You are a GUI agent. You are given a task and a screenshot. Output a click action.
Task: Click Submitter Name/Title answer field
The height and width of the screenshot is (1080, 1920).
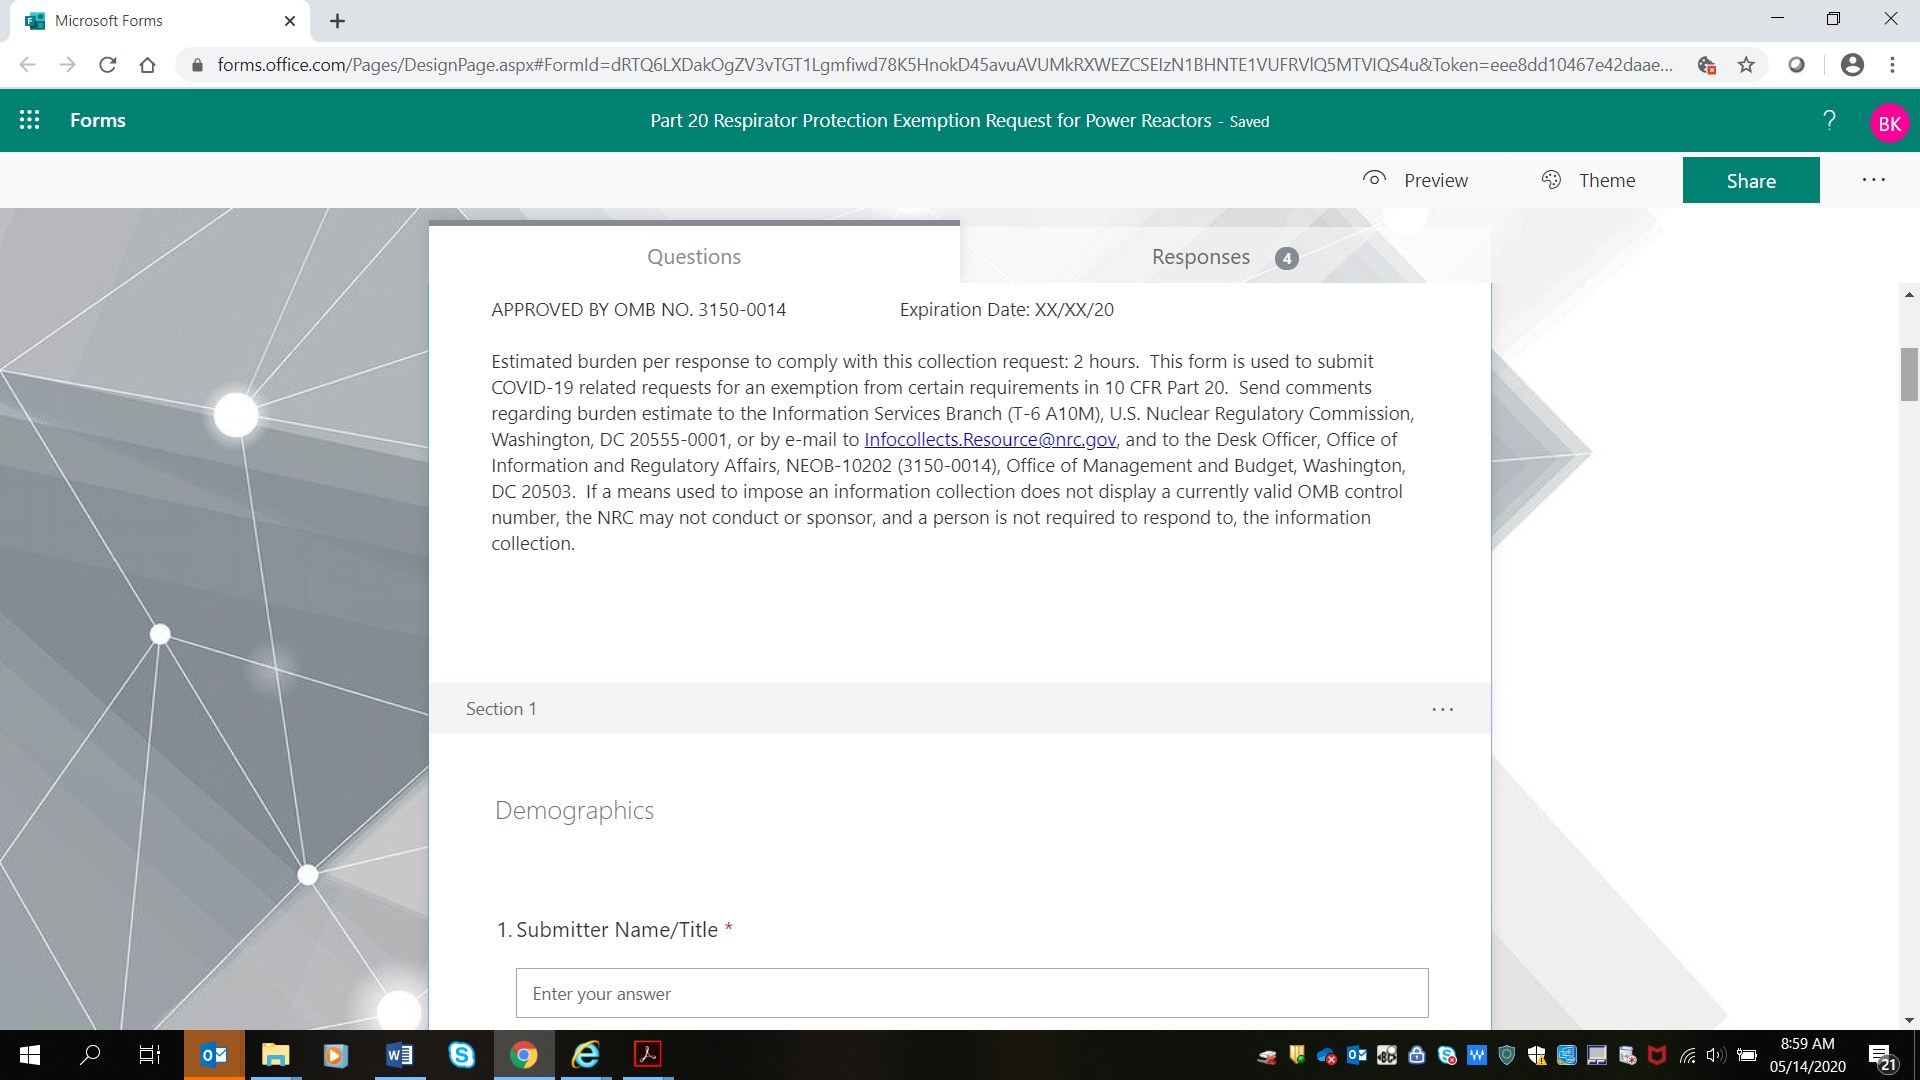tap(971, 993)
